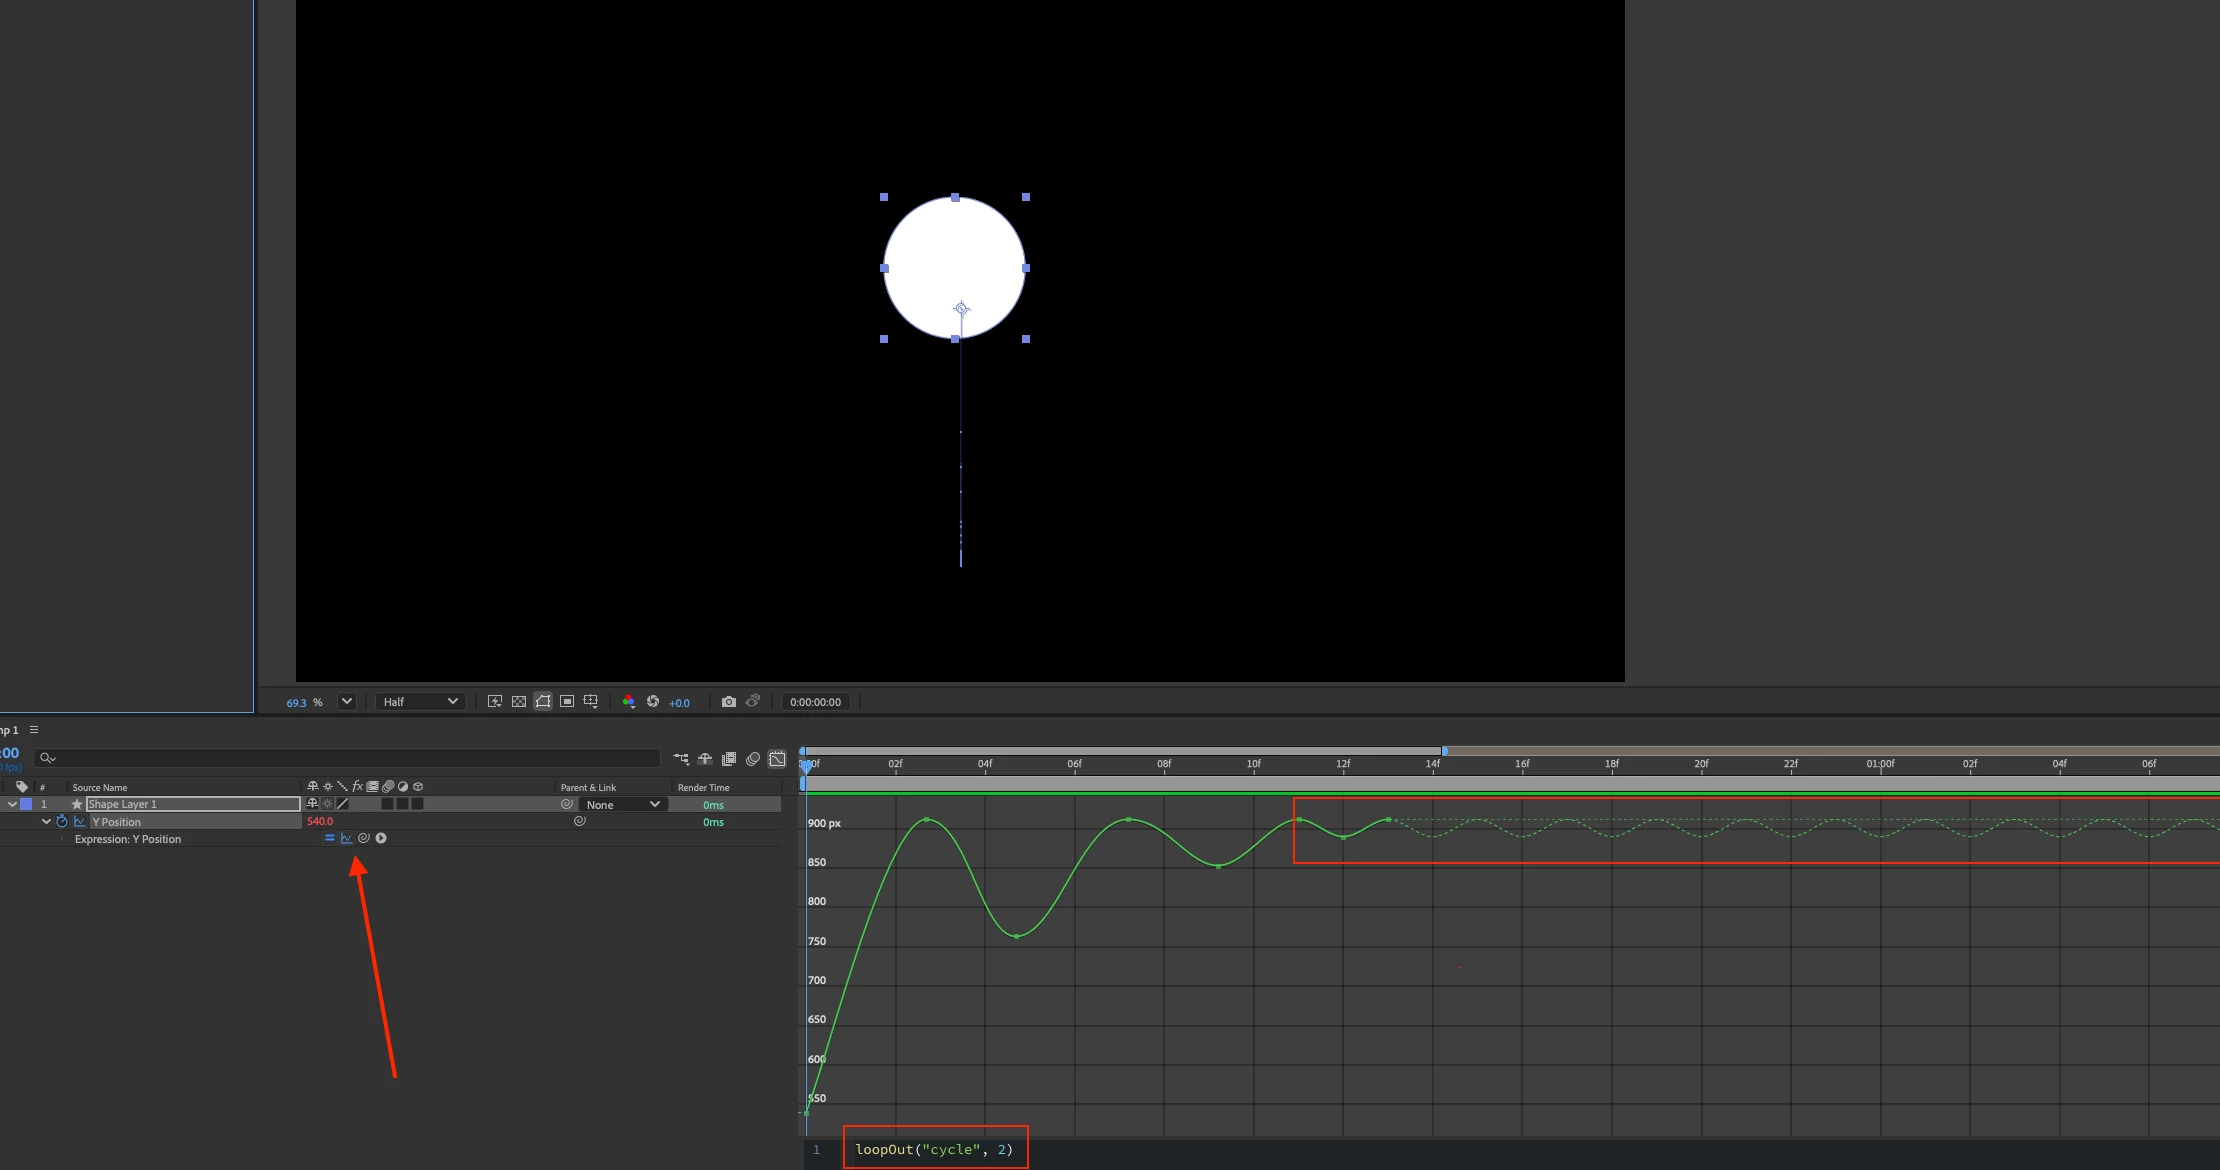The image size is (2220, 1170).
Task: Click the Source Name column header
Action: pyautogui.click(x=100, y=788)
